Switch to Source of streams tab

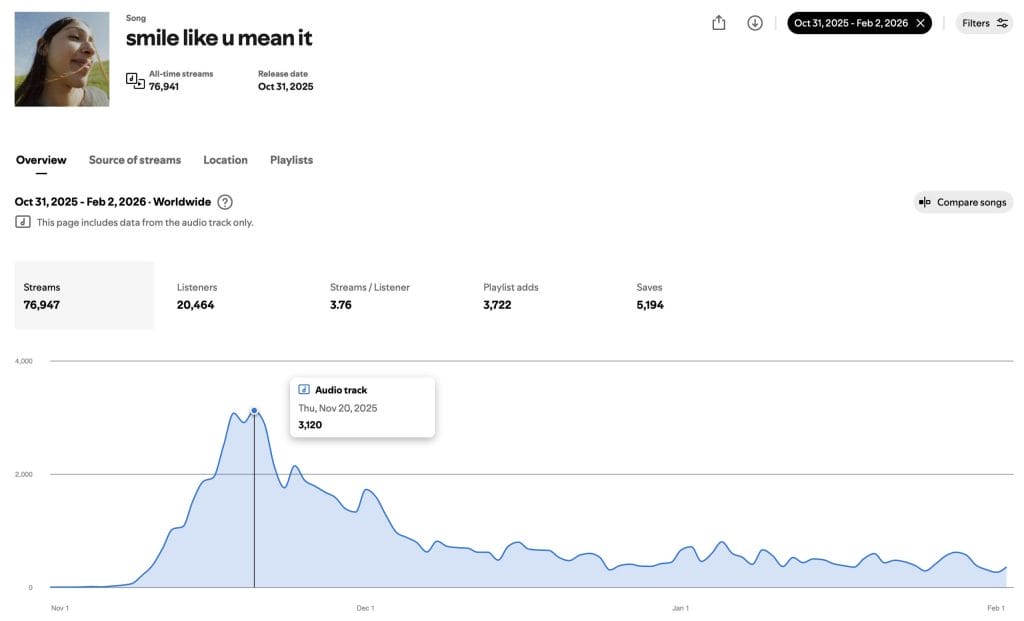(135, 160)
